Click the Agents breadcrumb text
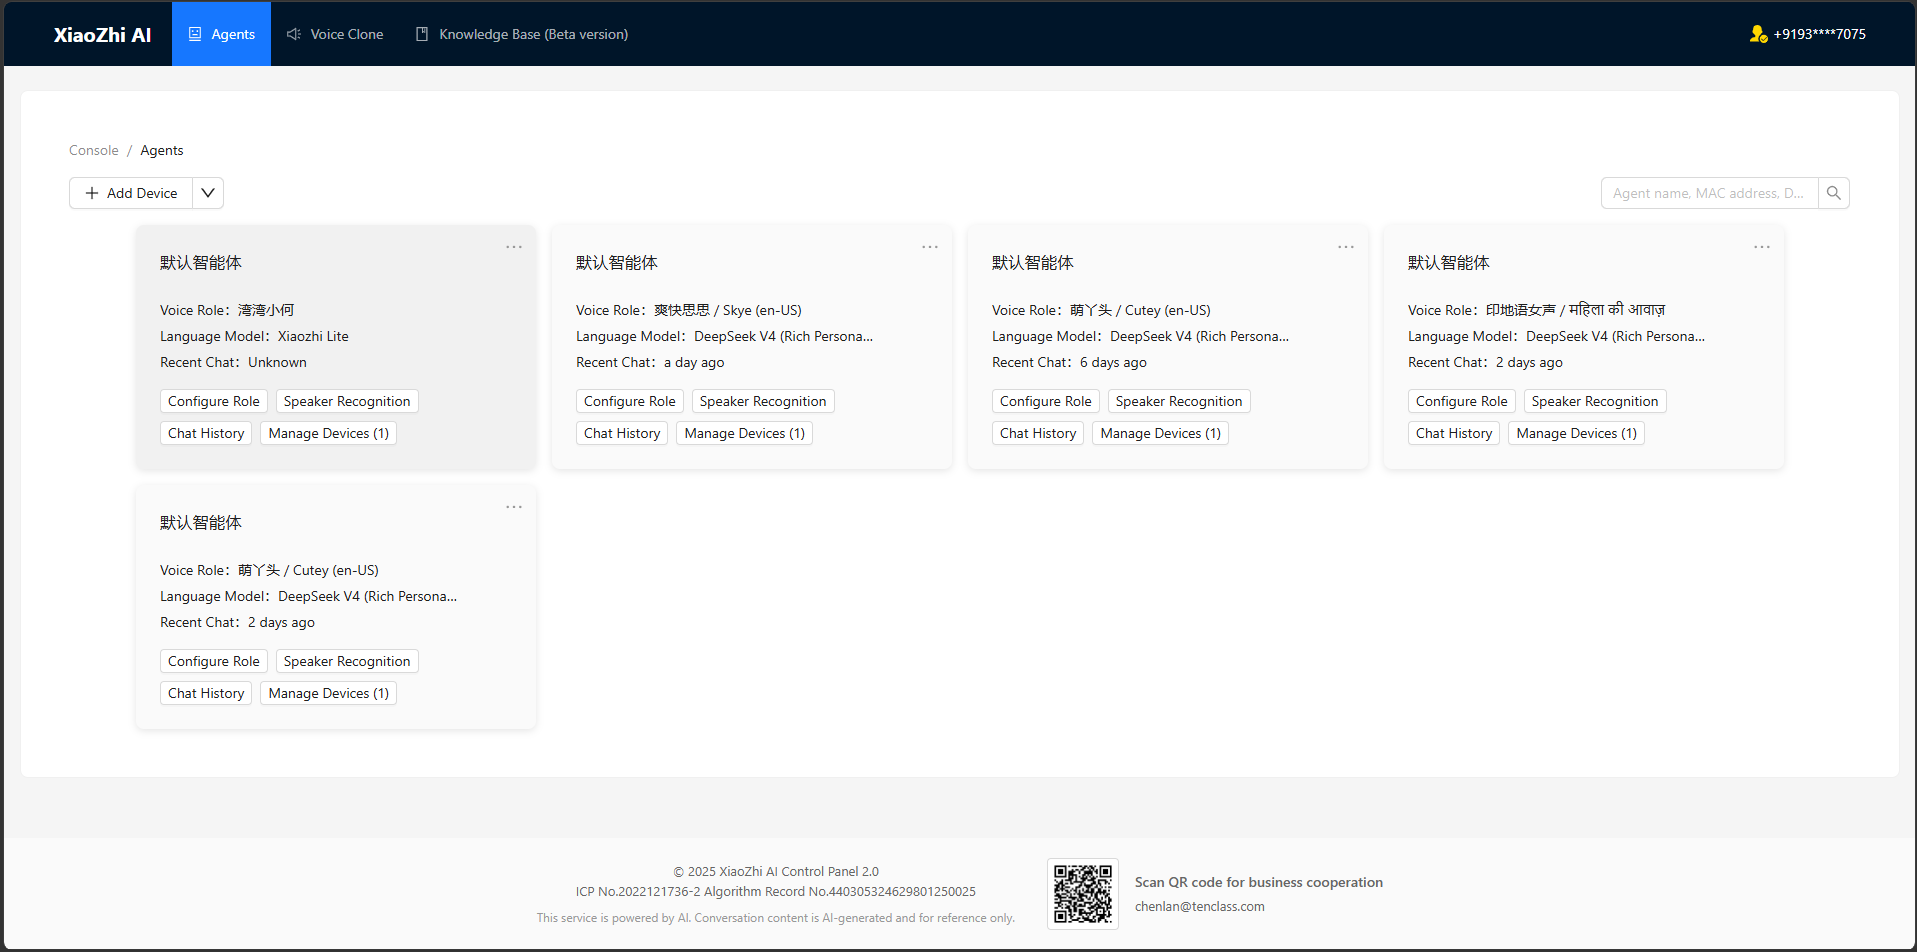 point(162,150)
